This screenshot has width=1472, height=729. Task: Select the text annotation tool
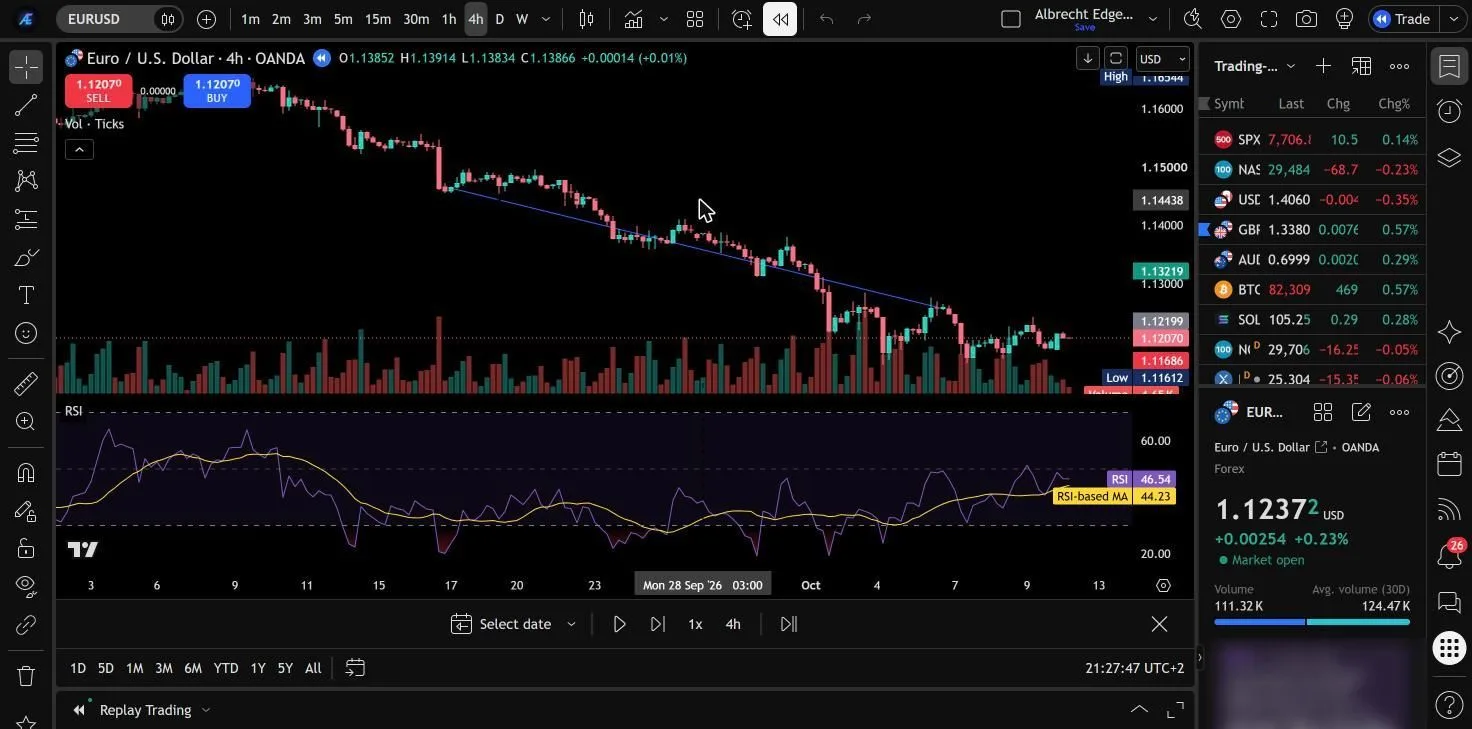tap(26, 295)
